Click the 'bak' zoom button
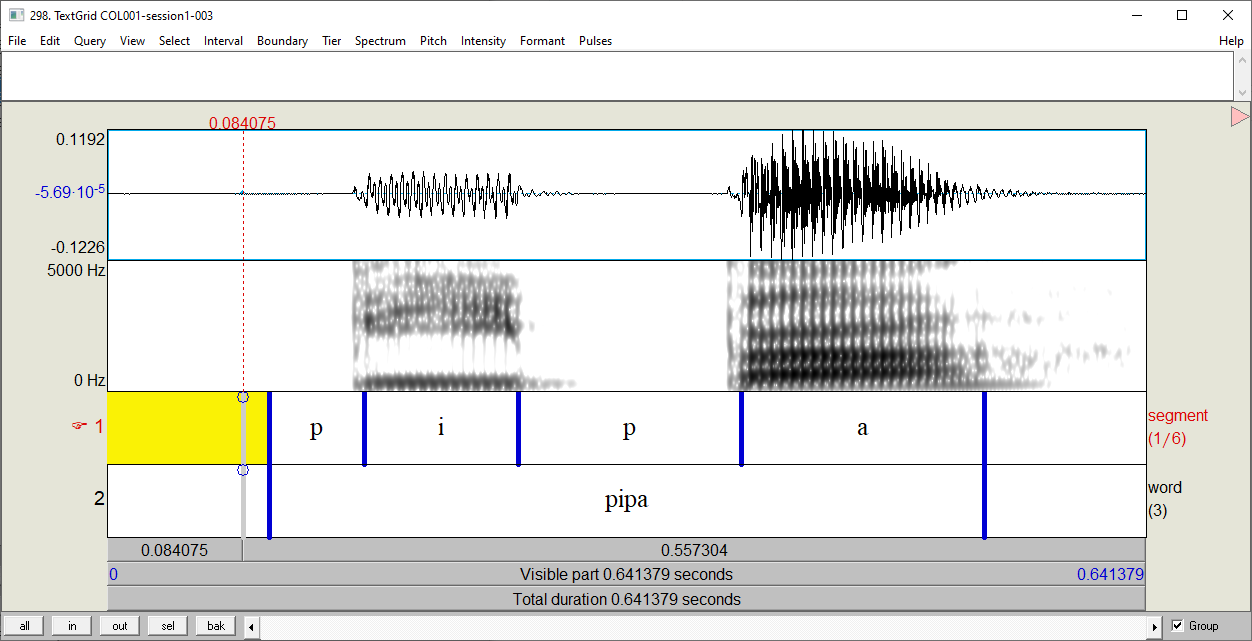 pos(216,626)
